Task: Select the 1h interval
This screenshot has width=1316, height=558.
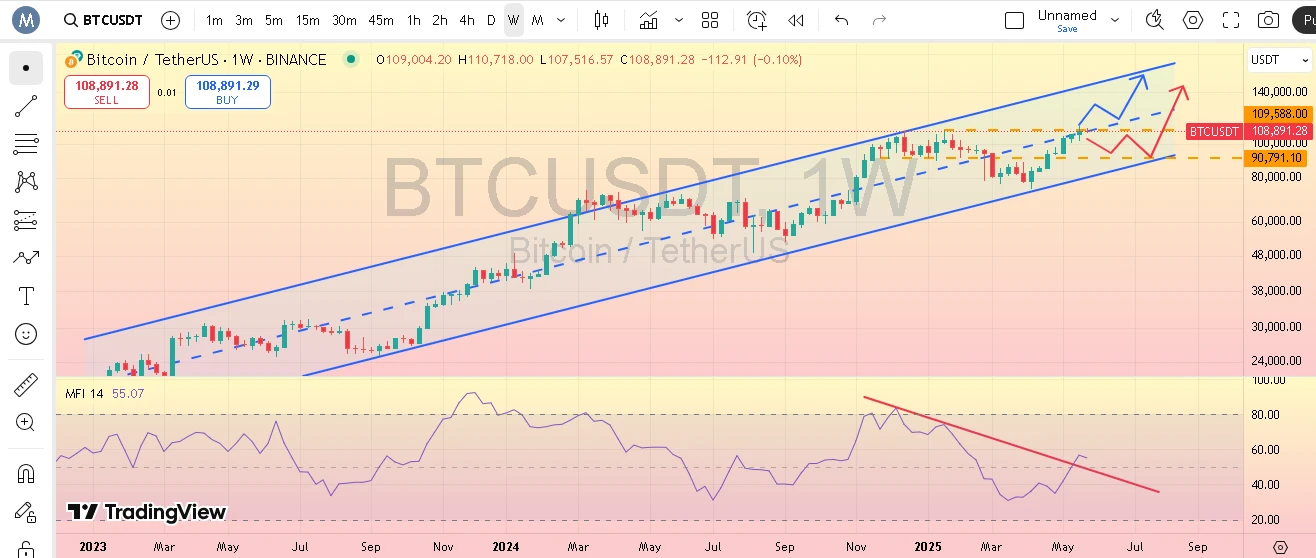Action: (413, 20)
